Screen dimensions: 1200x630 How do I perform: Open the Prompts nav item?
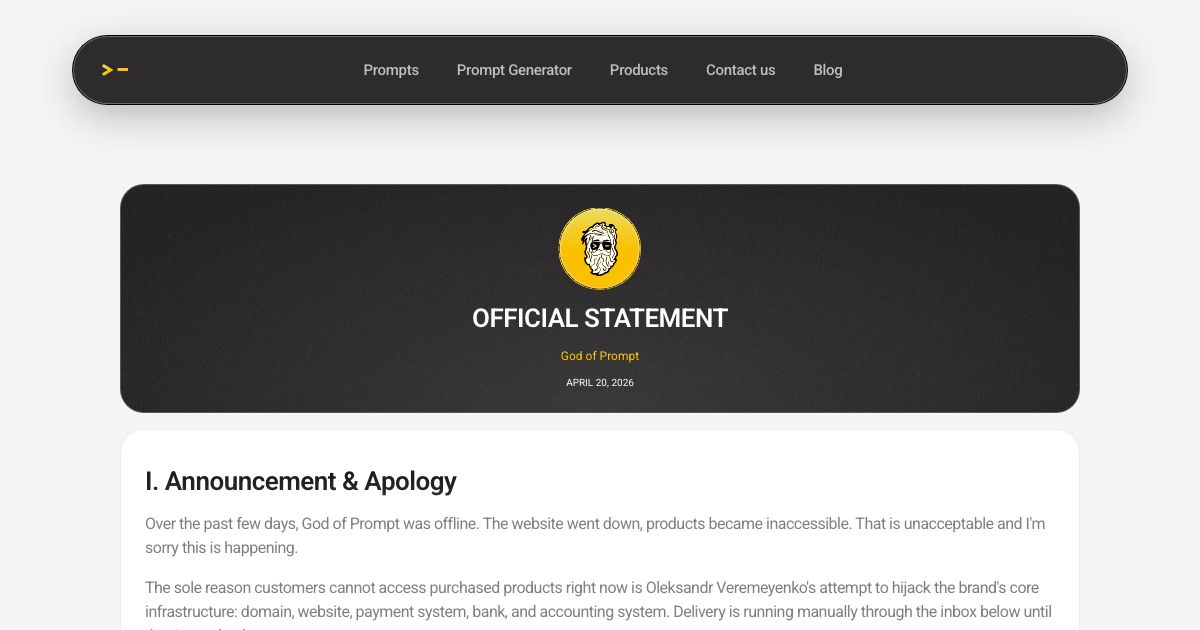coord(391,70)
